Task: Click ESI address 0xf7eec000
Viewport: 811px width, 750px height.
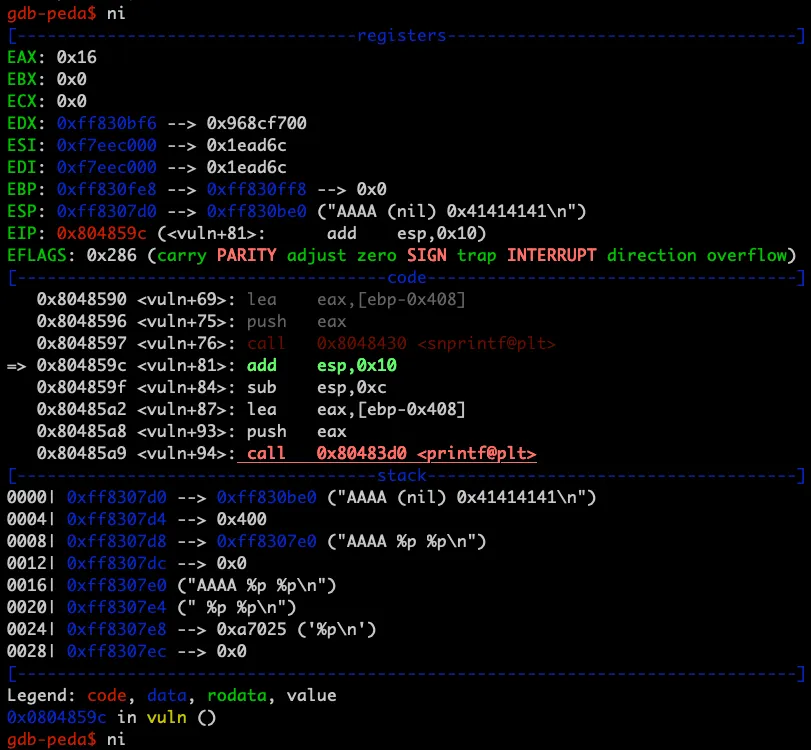Action: [107, 145]
